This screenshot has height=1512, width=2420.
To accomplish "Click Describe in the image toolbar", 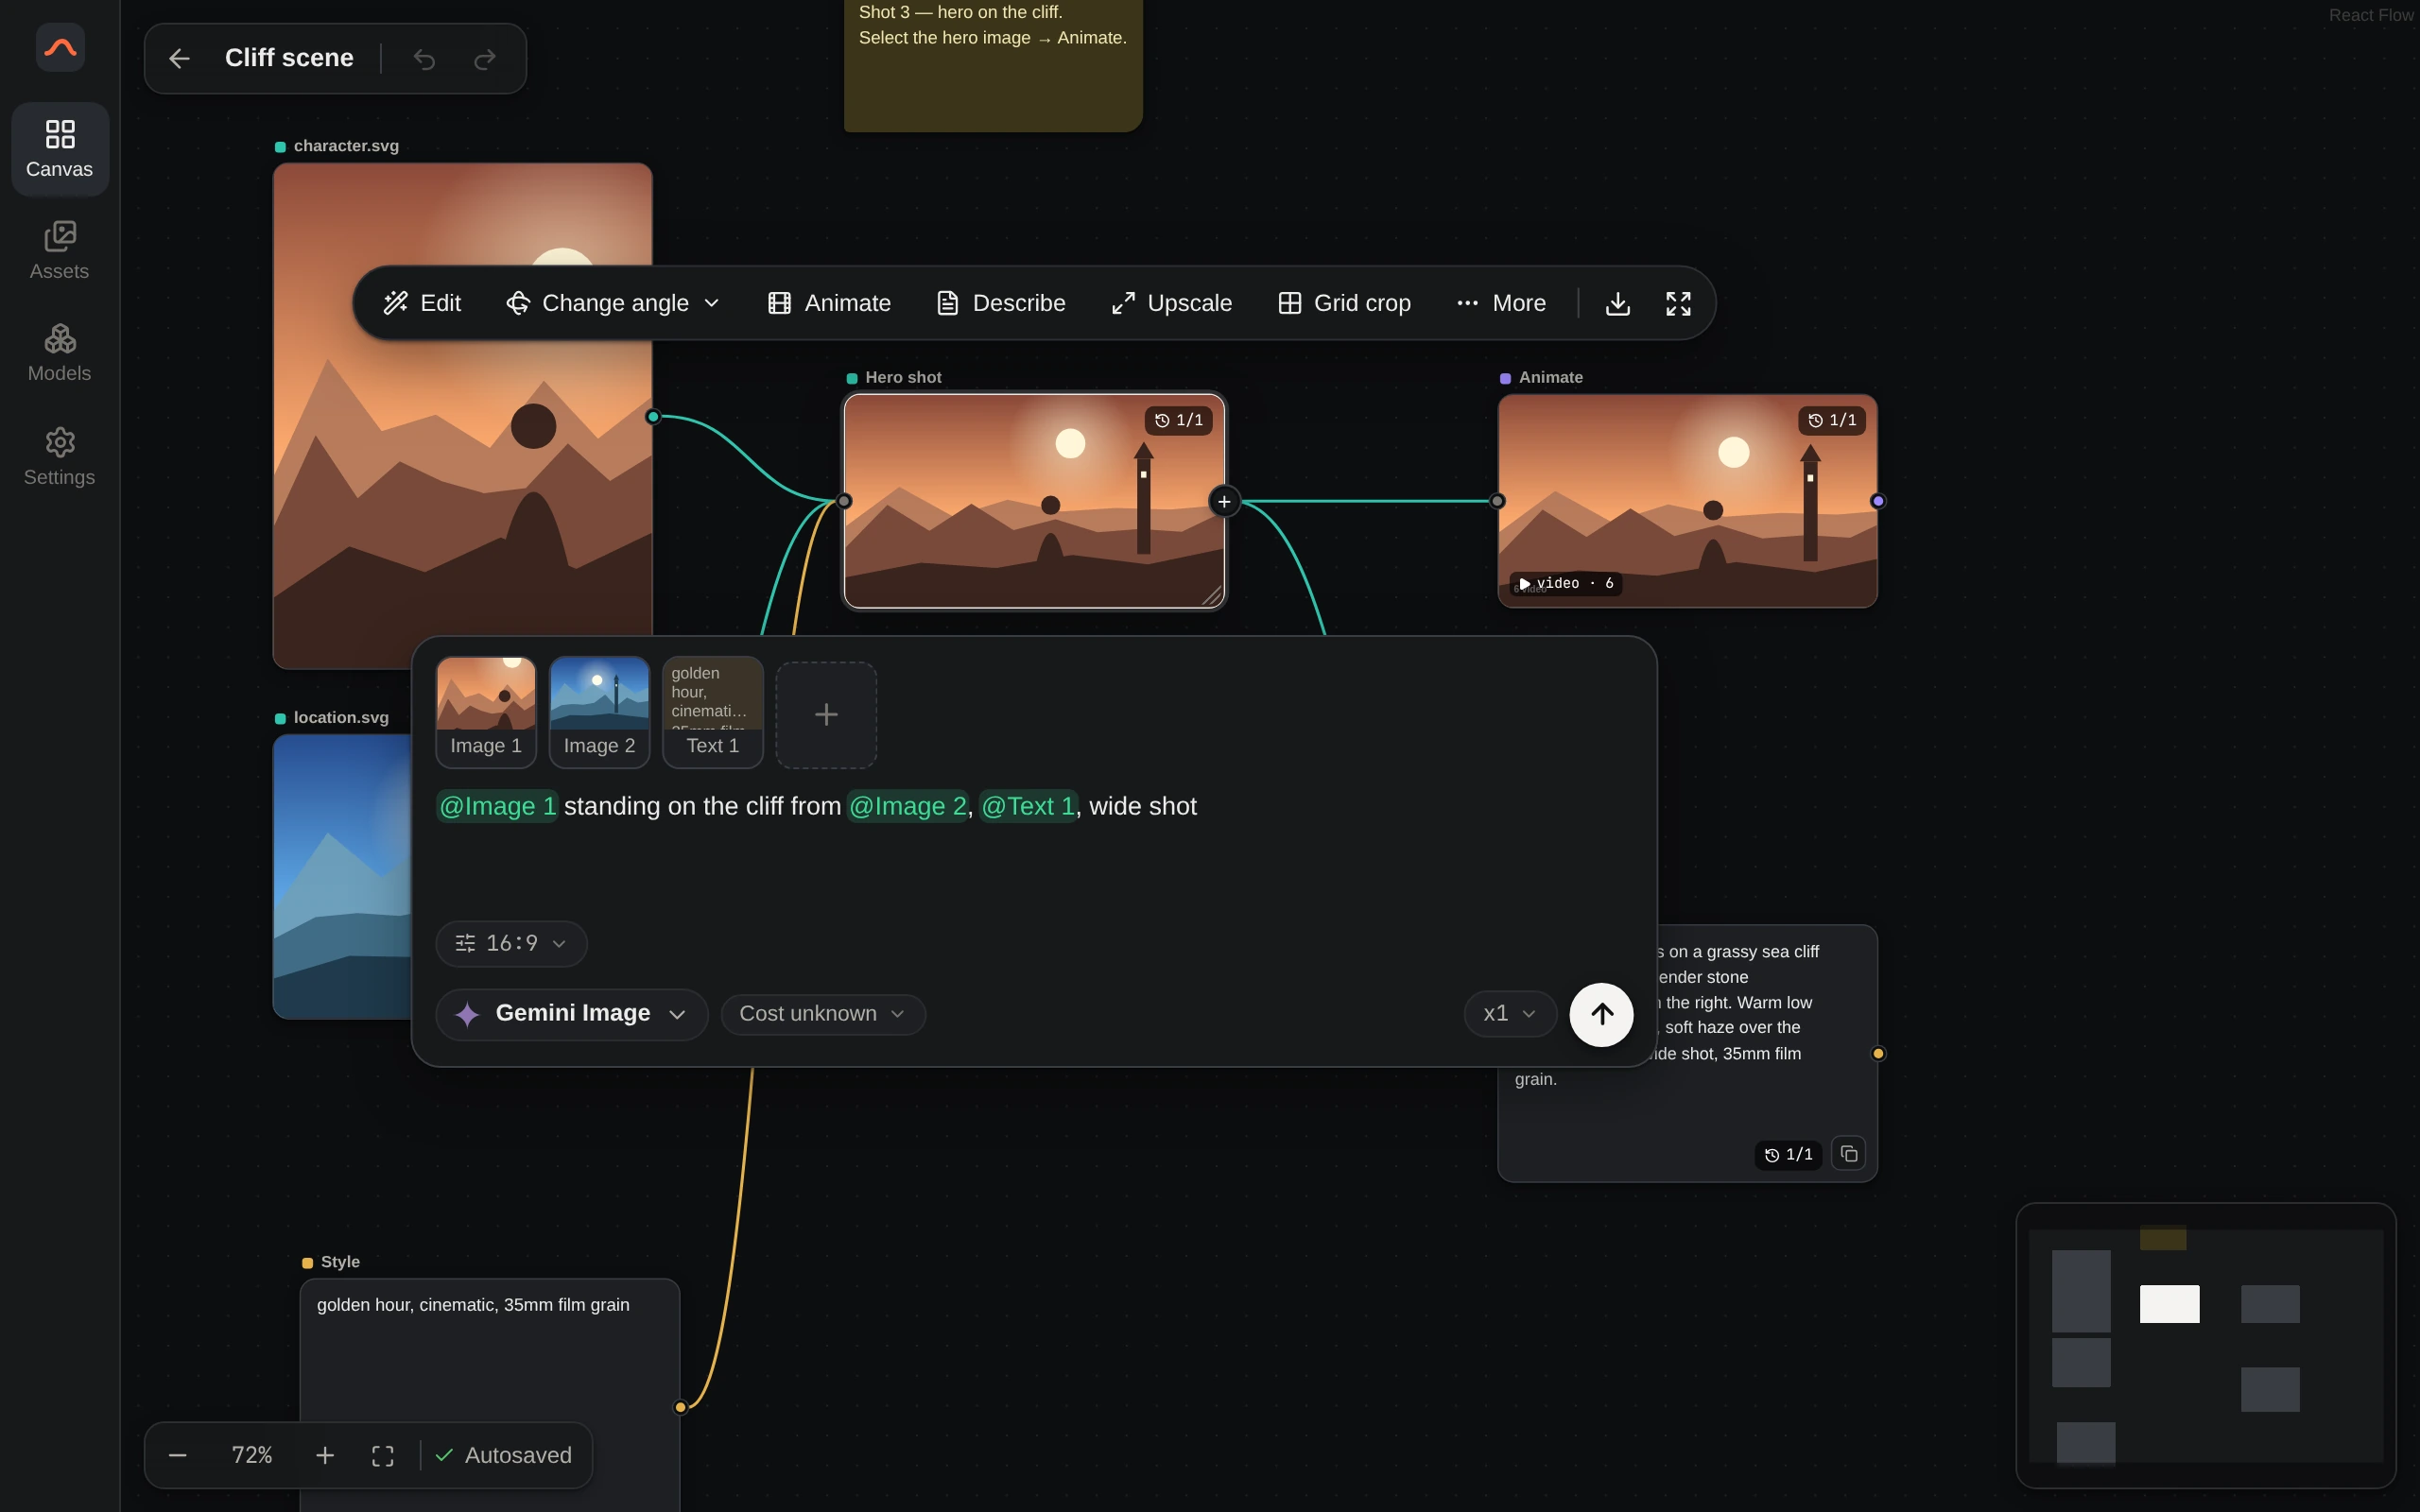I will click(1001, 303).
